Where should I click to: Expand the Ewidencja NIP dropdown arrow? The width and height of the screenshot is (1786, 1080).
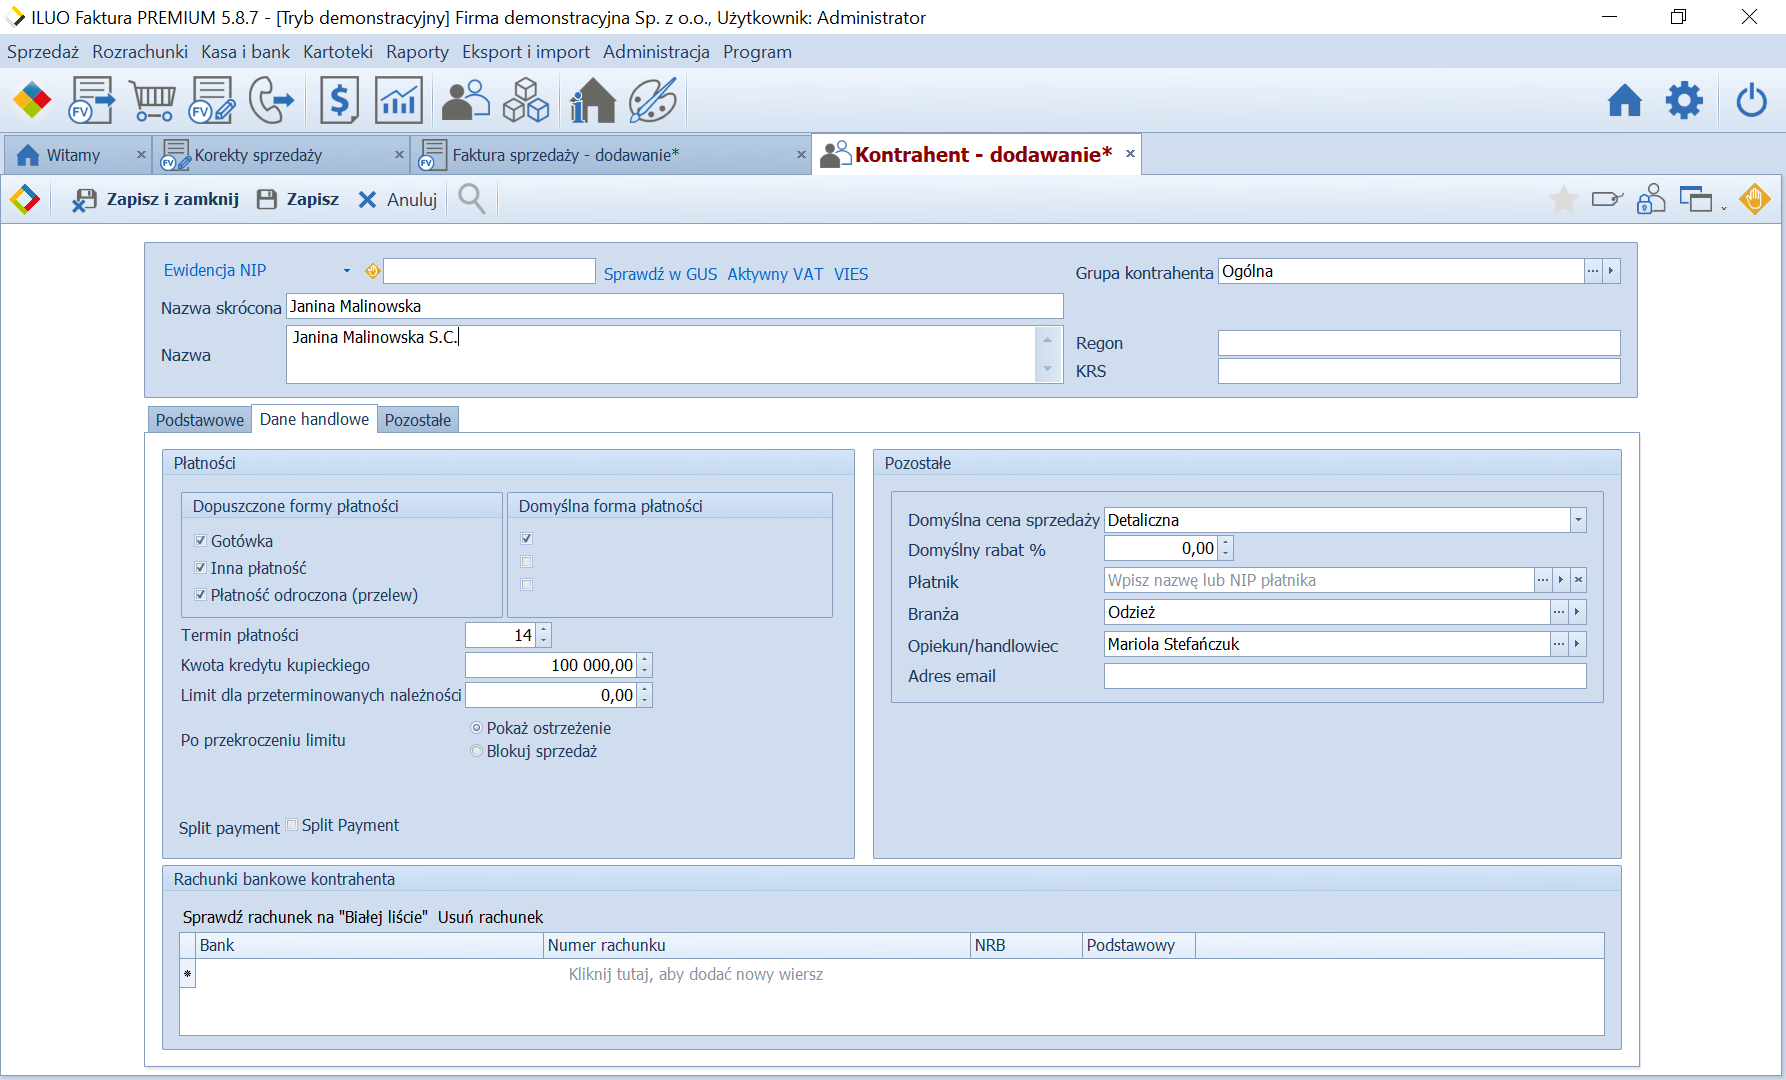[x=347, y=271]
